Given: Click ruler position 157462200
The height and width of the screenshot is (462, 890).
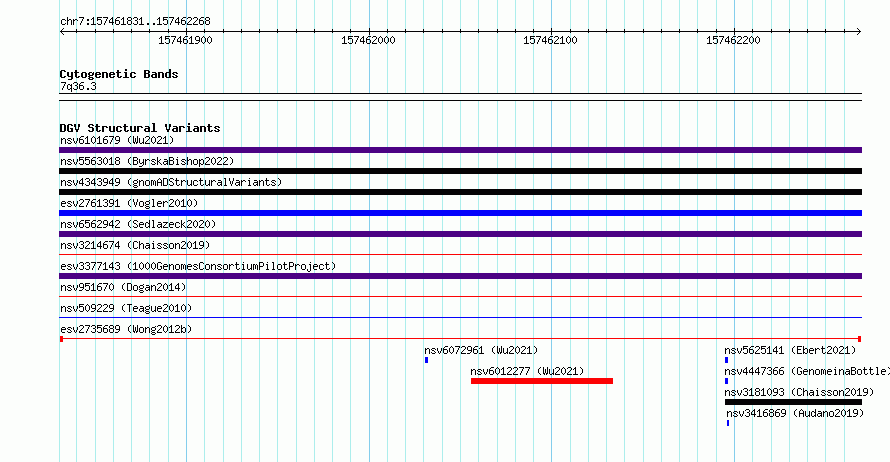Looking at the screenshot, I should click(x=733, y=40).
